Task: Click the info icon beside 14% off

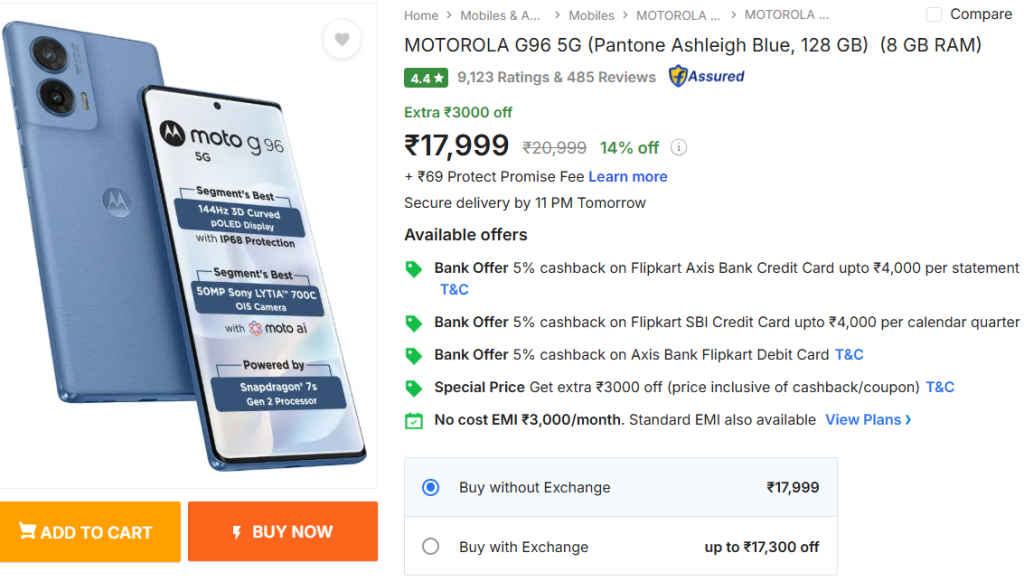Action: (678, 147)
